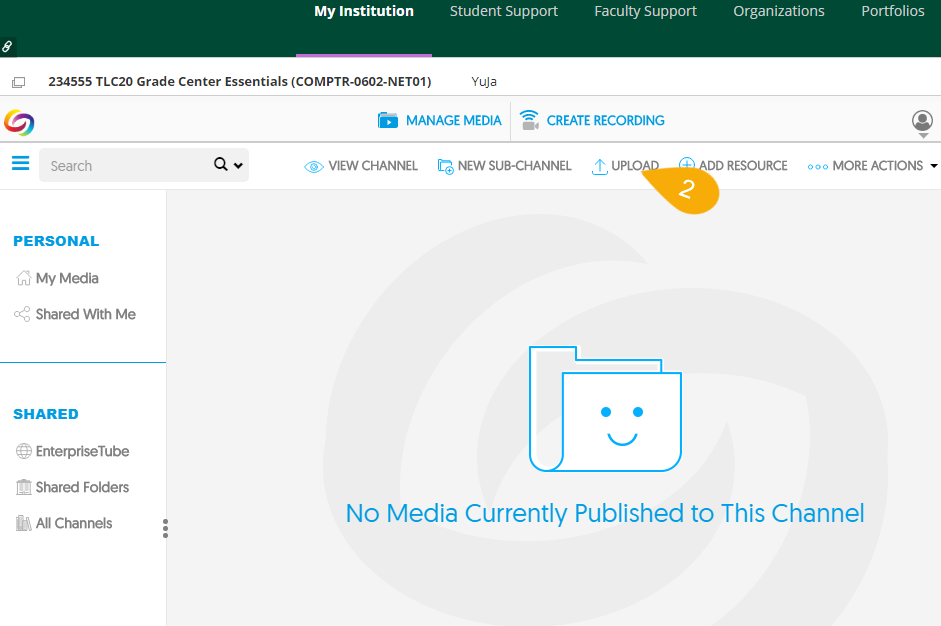Click the Upload button
Image resolution: width=941 pixels, height=626 pixels.
(625, 166)
